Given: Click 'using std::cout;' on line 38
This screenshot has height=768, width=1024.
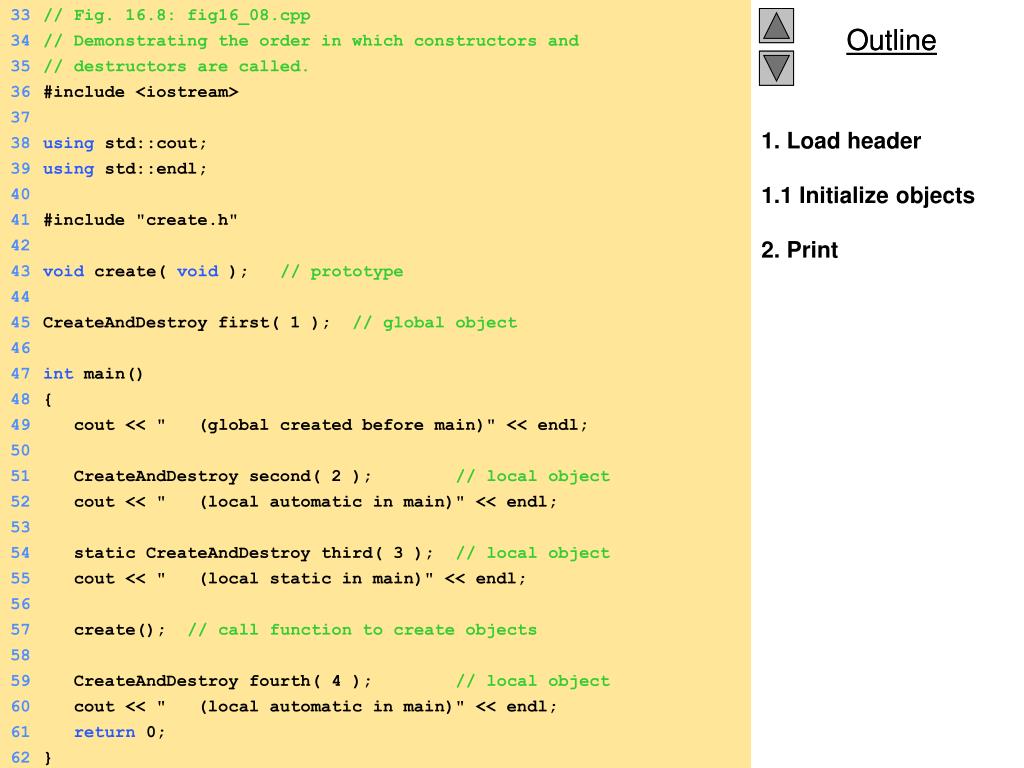Looking at the screenshot, I should coord(125,143).
